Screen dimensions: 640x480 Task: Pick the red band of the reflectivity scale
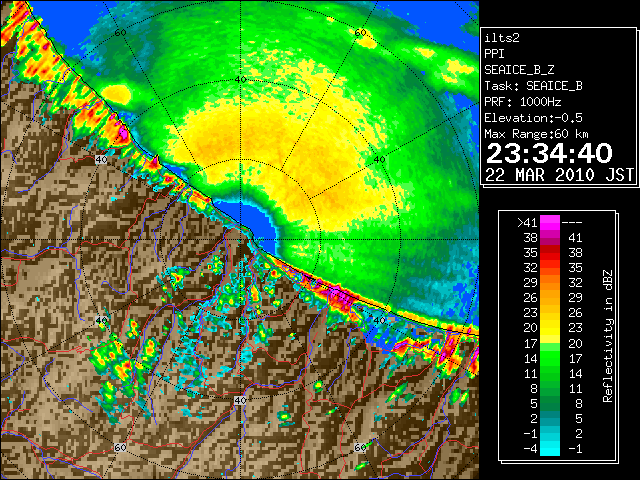click(550, 253)
